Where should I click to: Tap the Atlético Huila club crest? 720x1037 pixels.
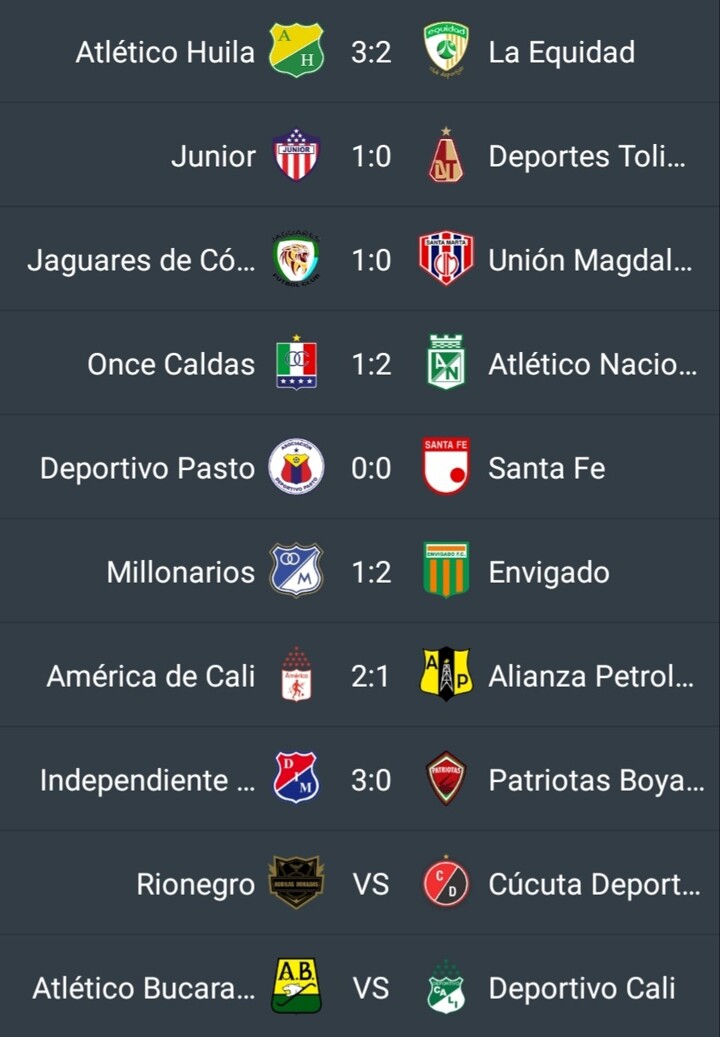click(296, 50)
